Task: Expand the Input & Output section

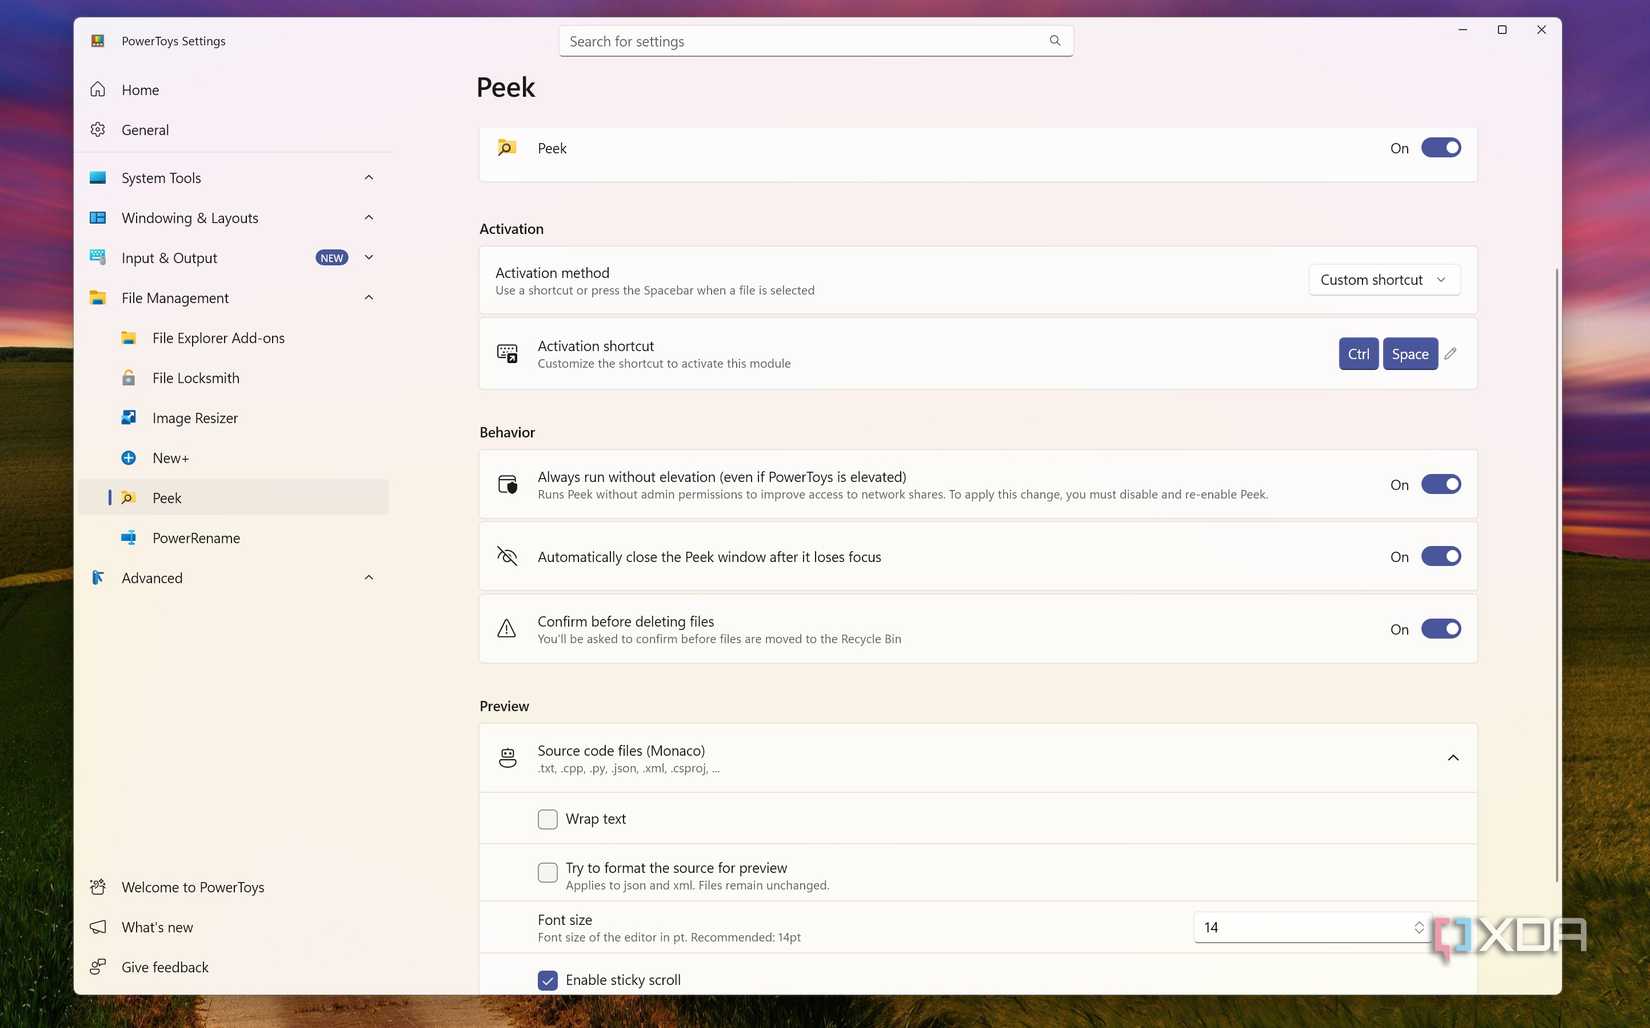Action: 368,257
